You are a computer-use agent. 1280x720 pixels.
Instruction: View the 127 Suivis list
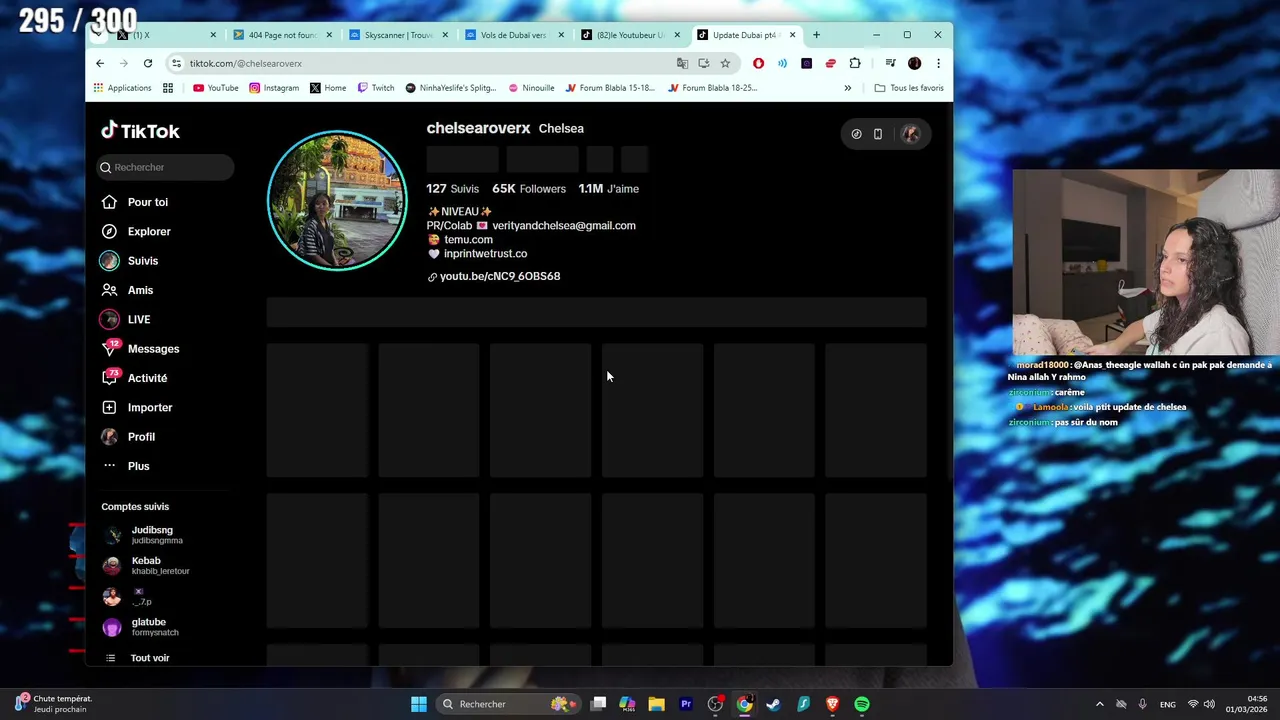[x=452, y=189]
